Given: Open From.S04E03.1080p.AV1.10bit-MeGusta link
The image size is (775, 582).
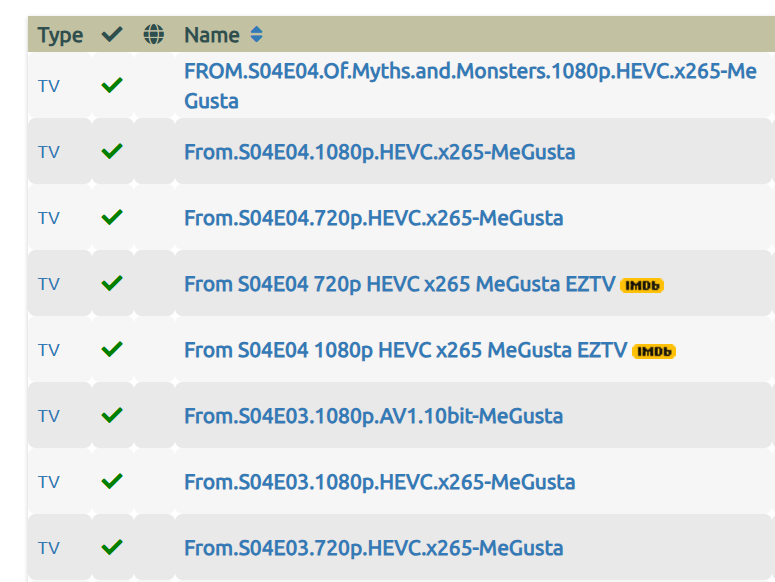Looking at the screenshot, I should [374, 416].
